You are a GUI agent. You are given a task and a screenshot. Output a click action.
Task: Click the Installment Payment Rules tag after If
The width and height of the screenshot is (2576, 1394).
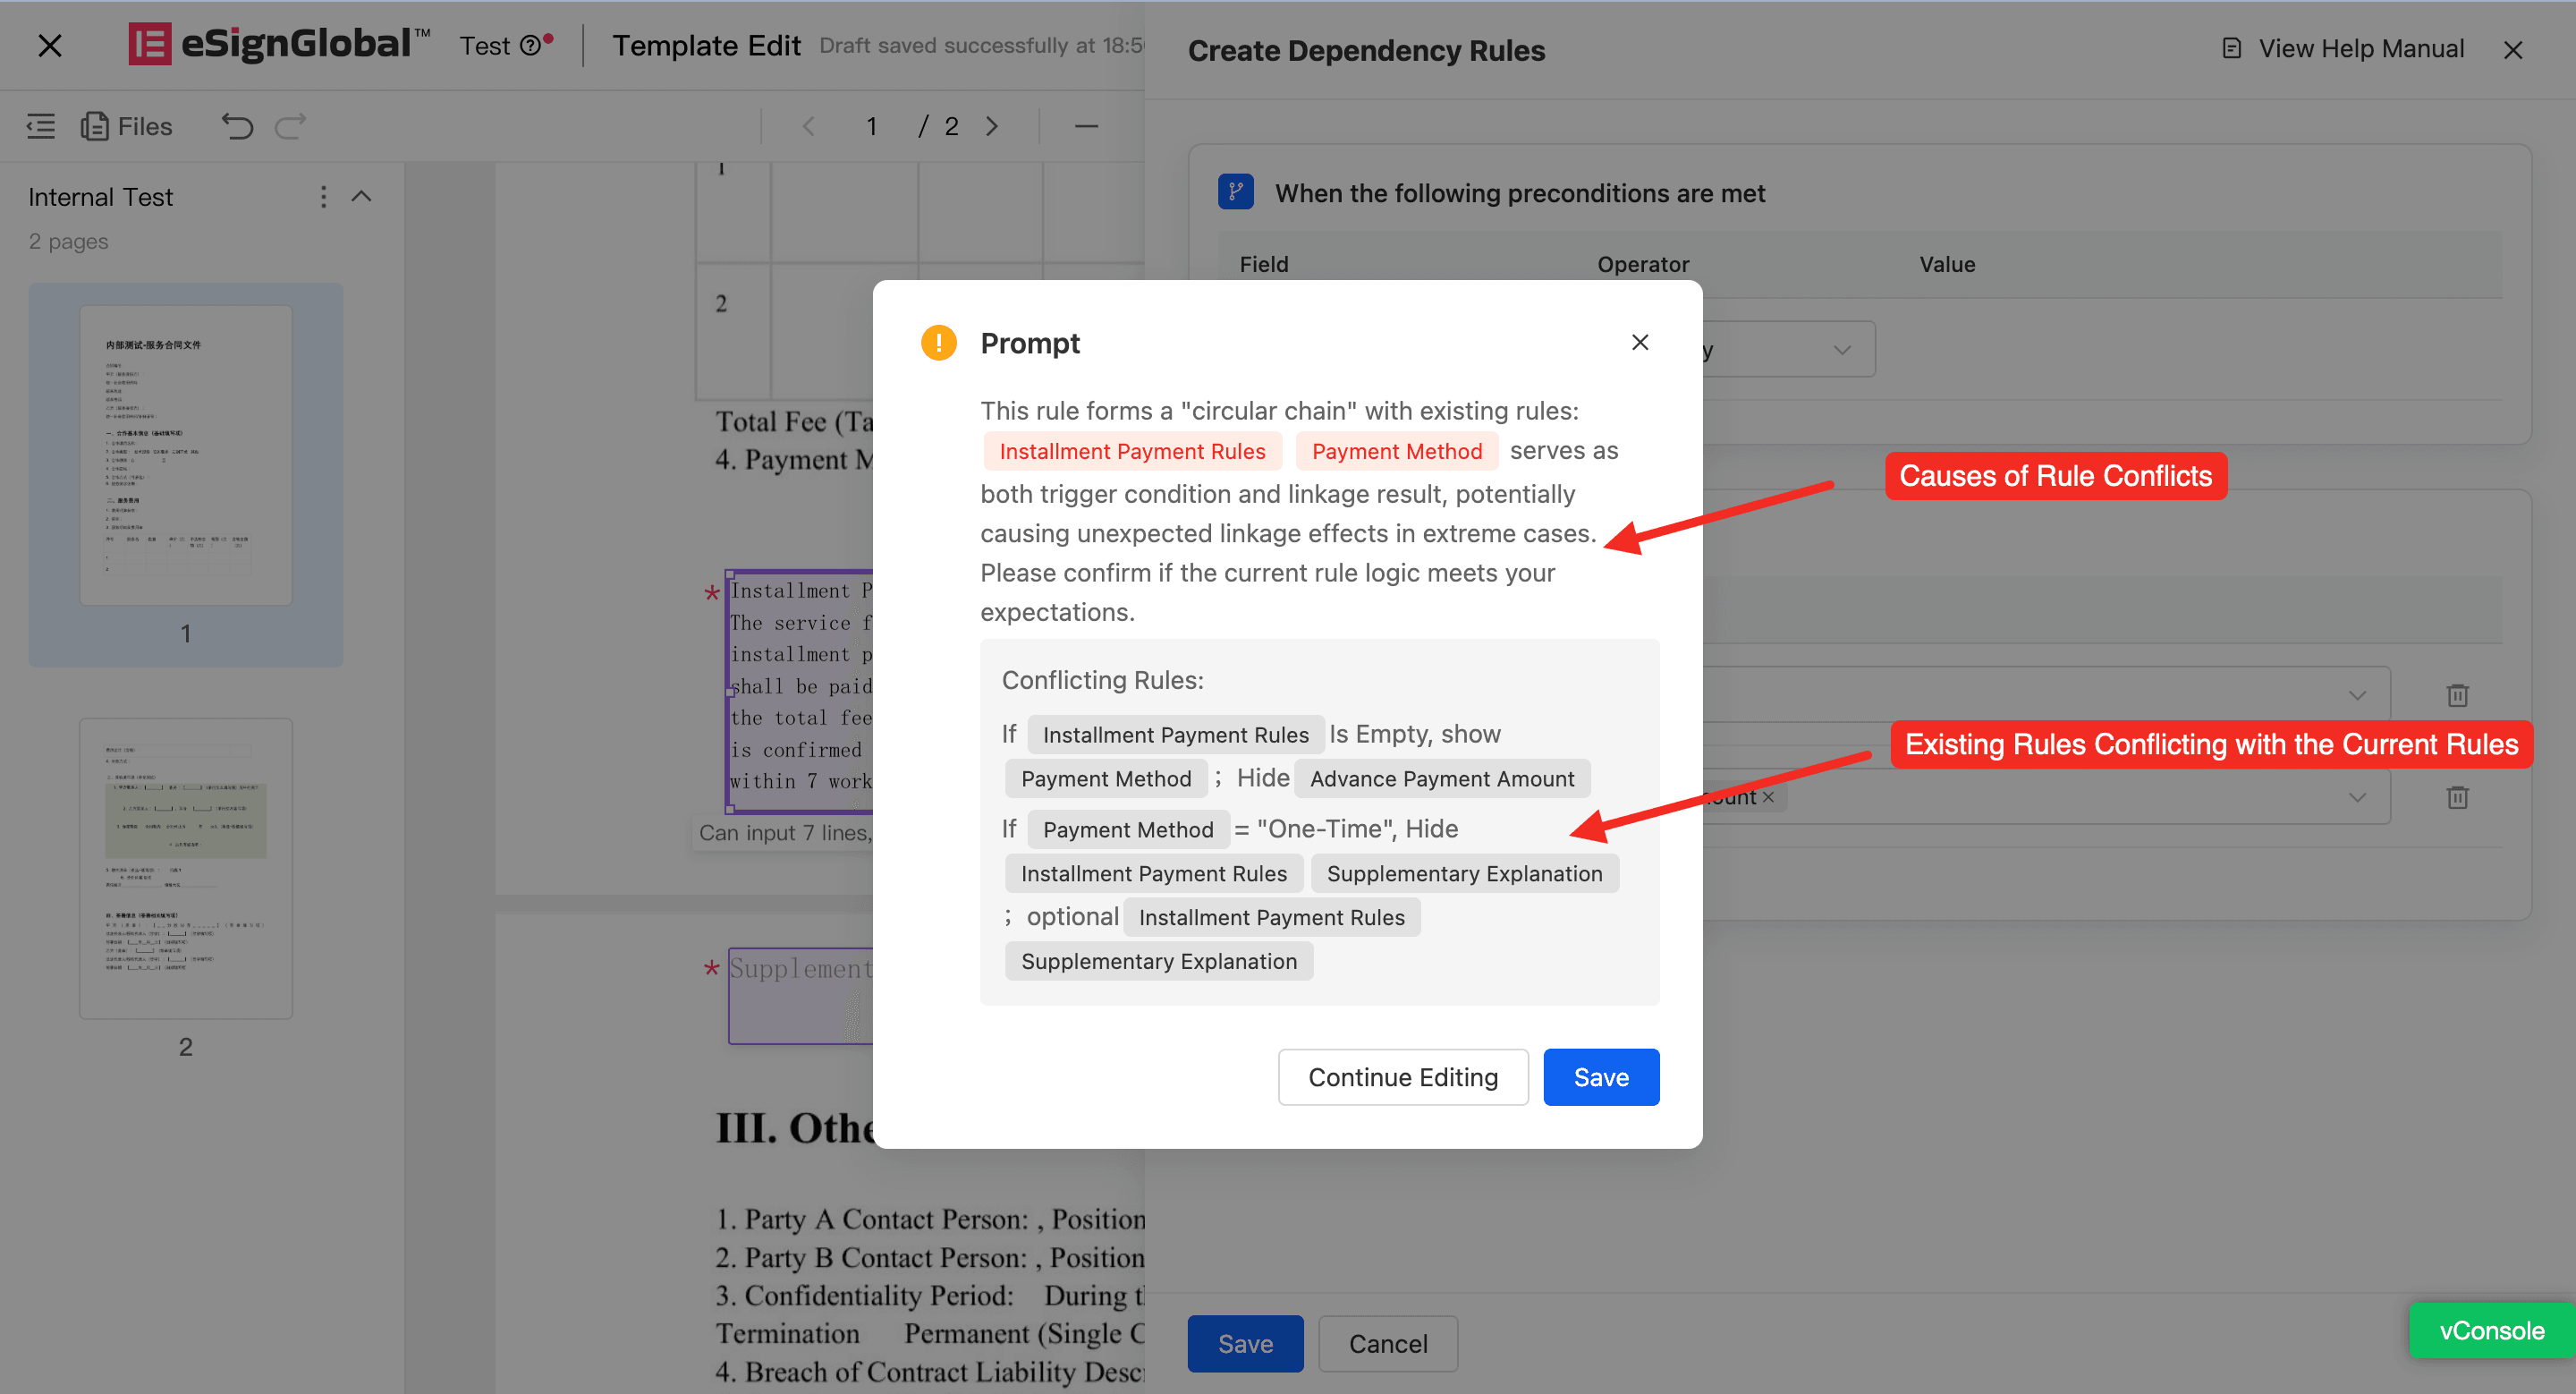tap(1175, 734)
